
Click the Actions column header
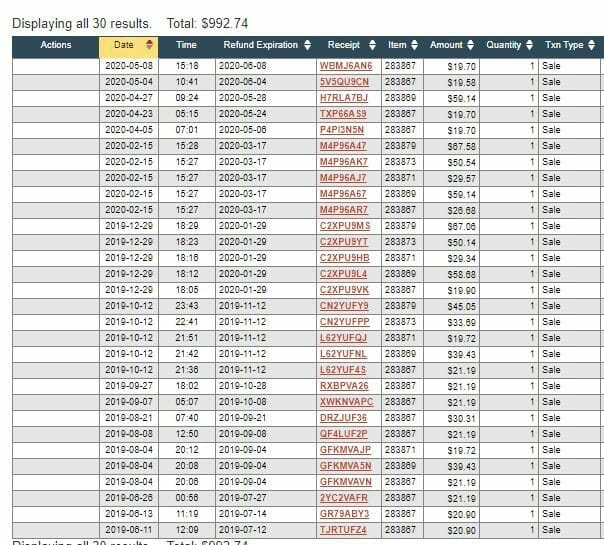click(x=56, y=45)
